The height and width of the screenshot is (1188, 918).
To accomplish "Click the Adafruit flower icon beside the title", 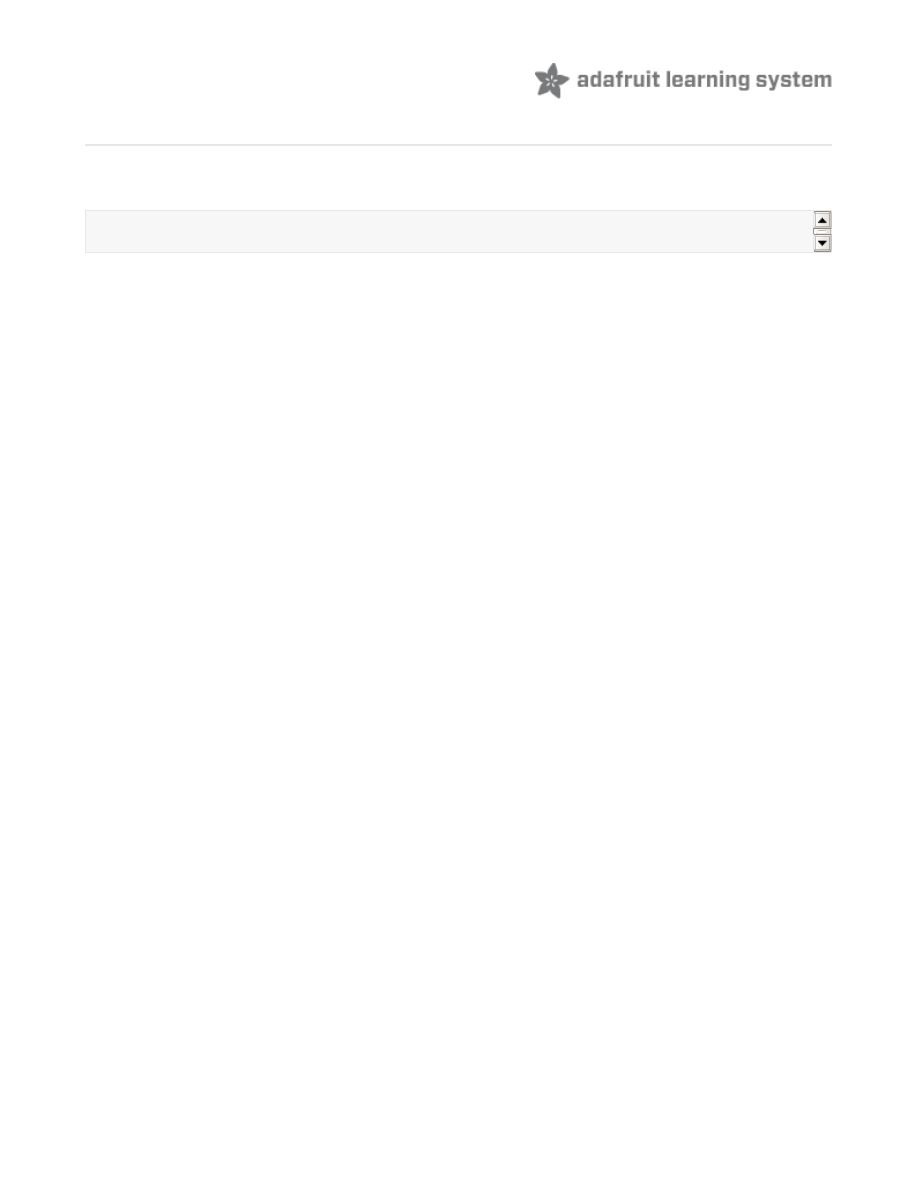I will [551, 80].
